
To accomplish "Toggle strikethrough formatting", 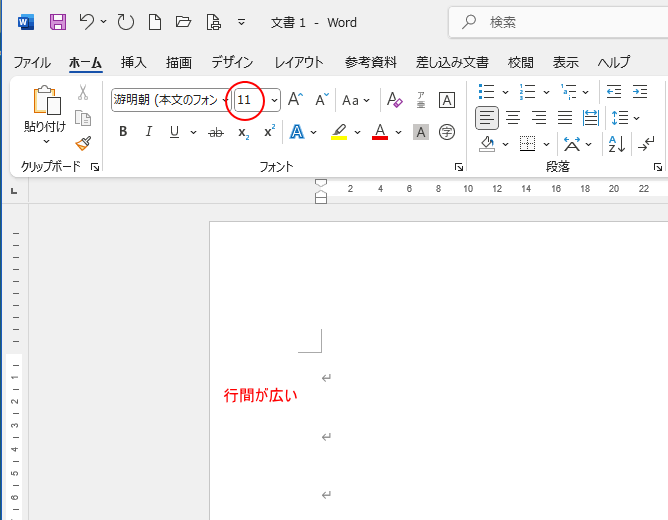I will [216, 132].
